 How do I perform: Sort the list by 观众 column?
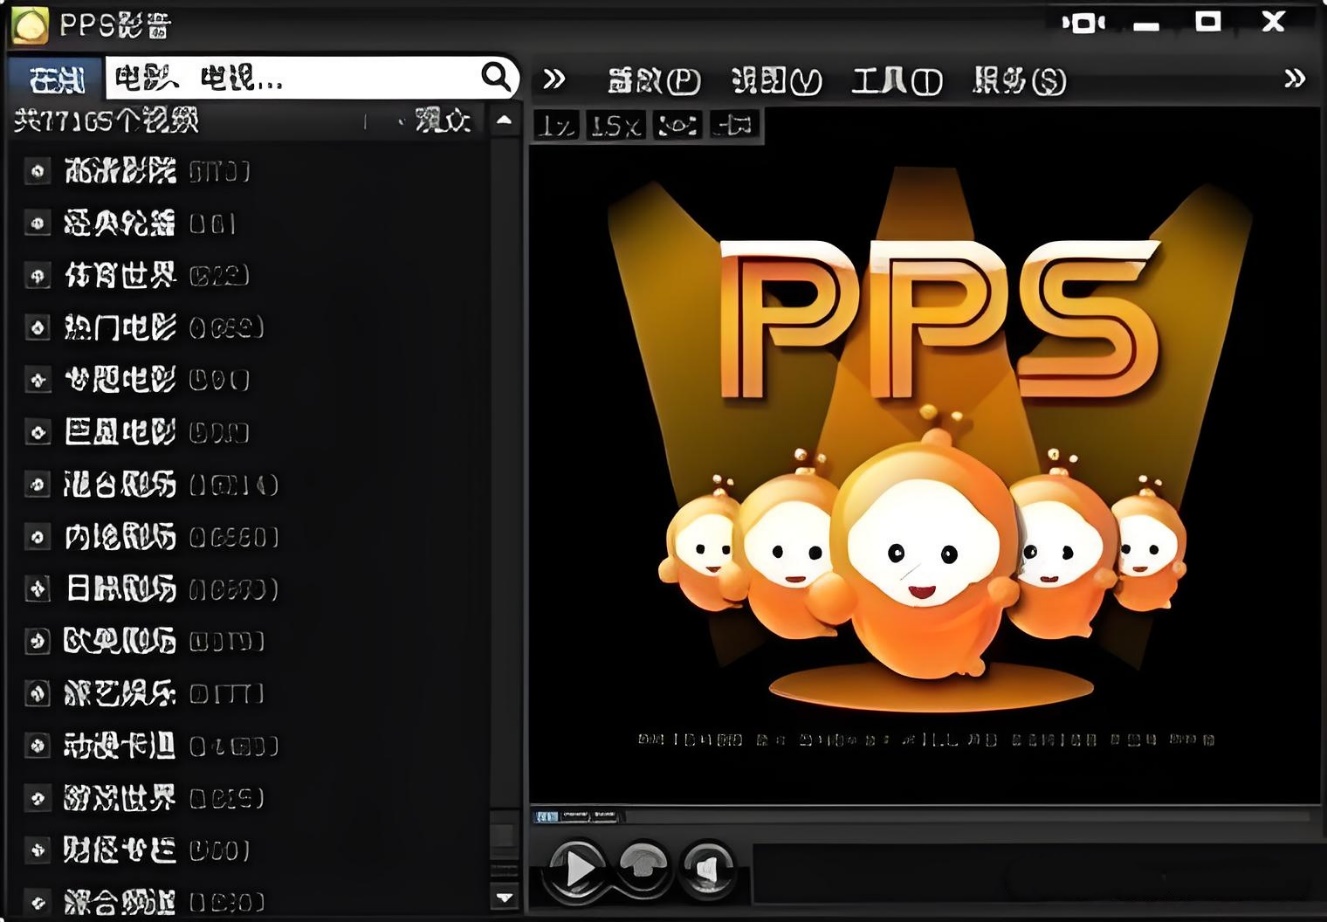click(442, 121)
